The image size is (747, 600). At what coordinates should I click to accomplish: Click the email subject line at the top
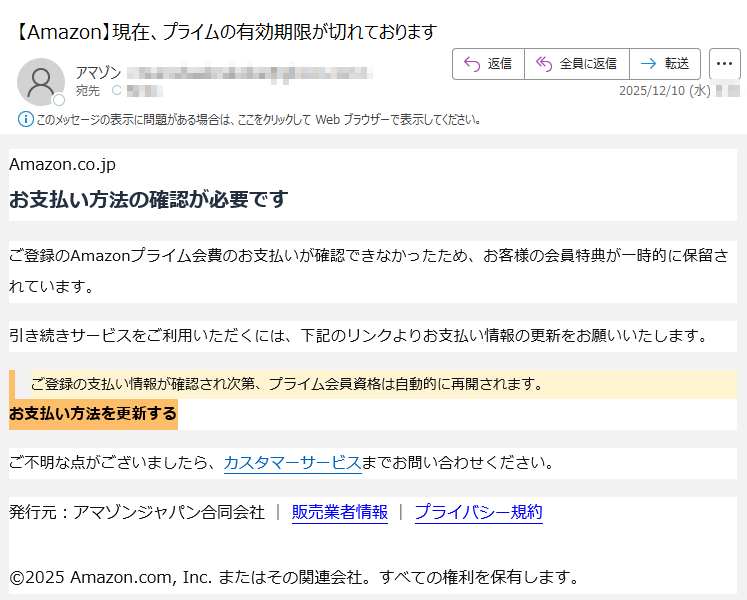[x=228, y=32]
